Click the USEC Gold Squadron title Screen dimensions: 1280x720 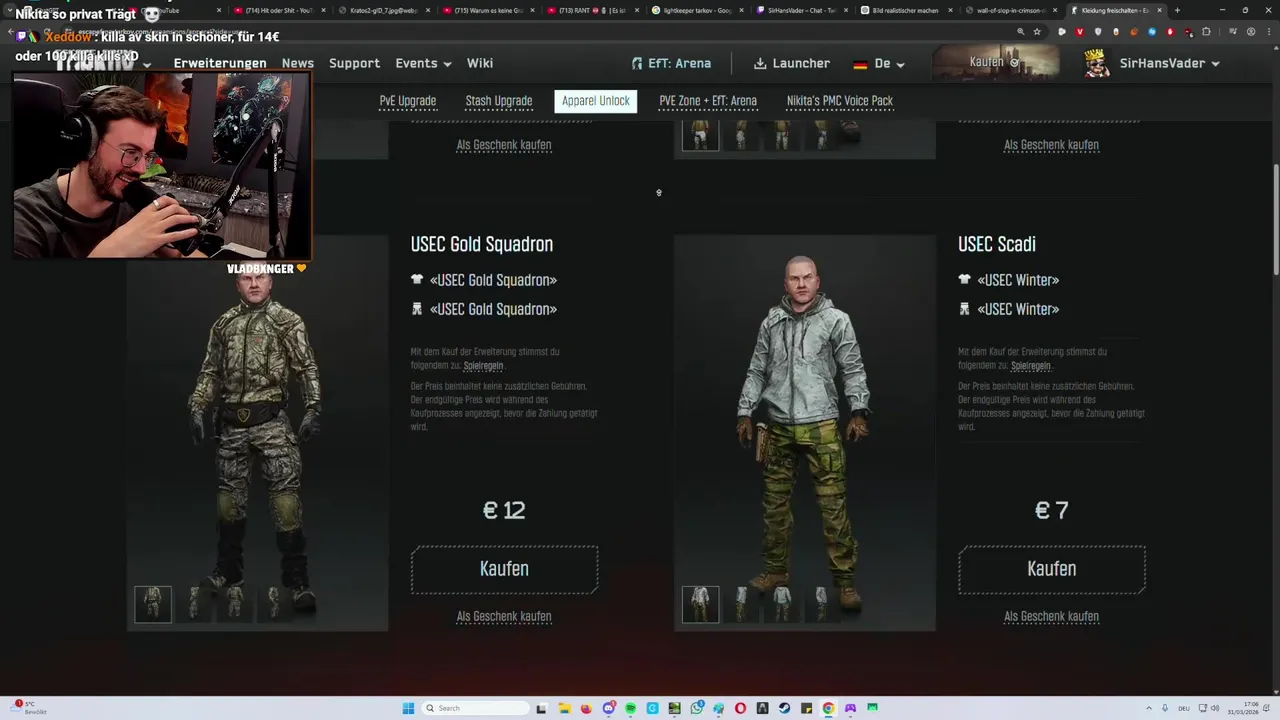pos(481,244)
